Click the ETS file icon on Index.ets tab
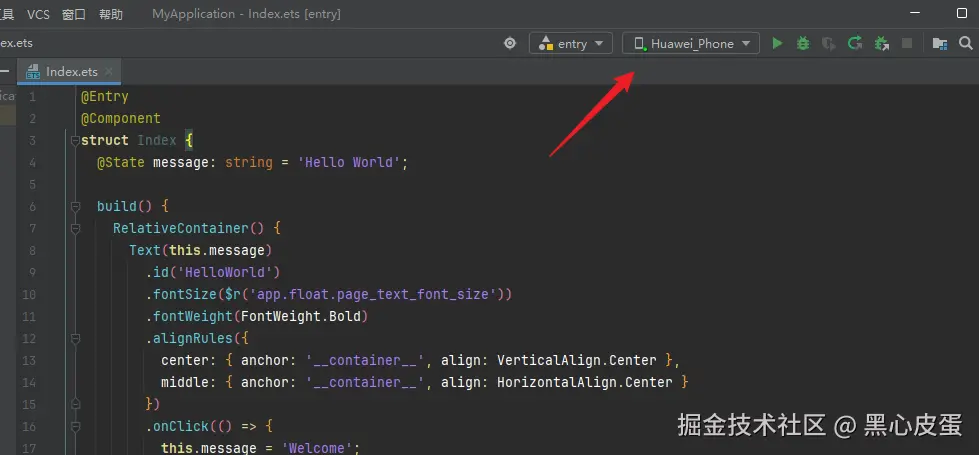This screenshot has height=455, width=979. click(33, 72)
